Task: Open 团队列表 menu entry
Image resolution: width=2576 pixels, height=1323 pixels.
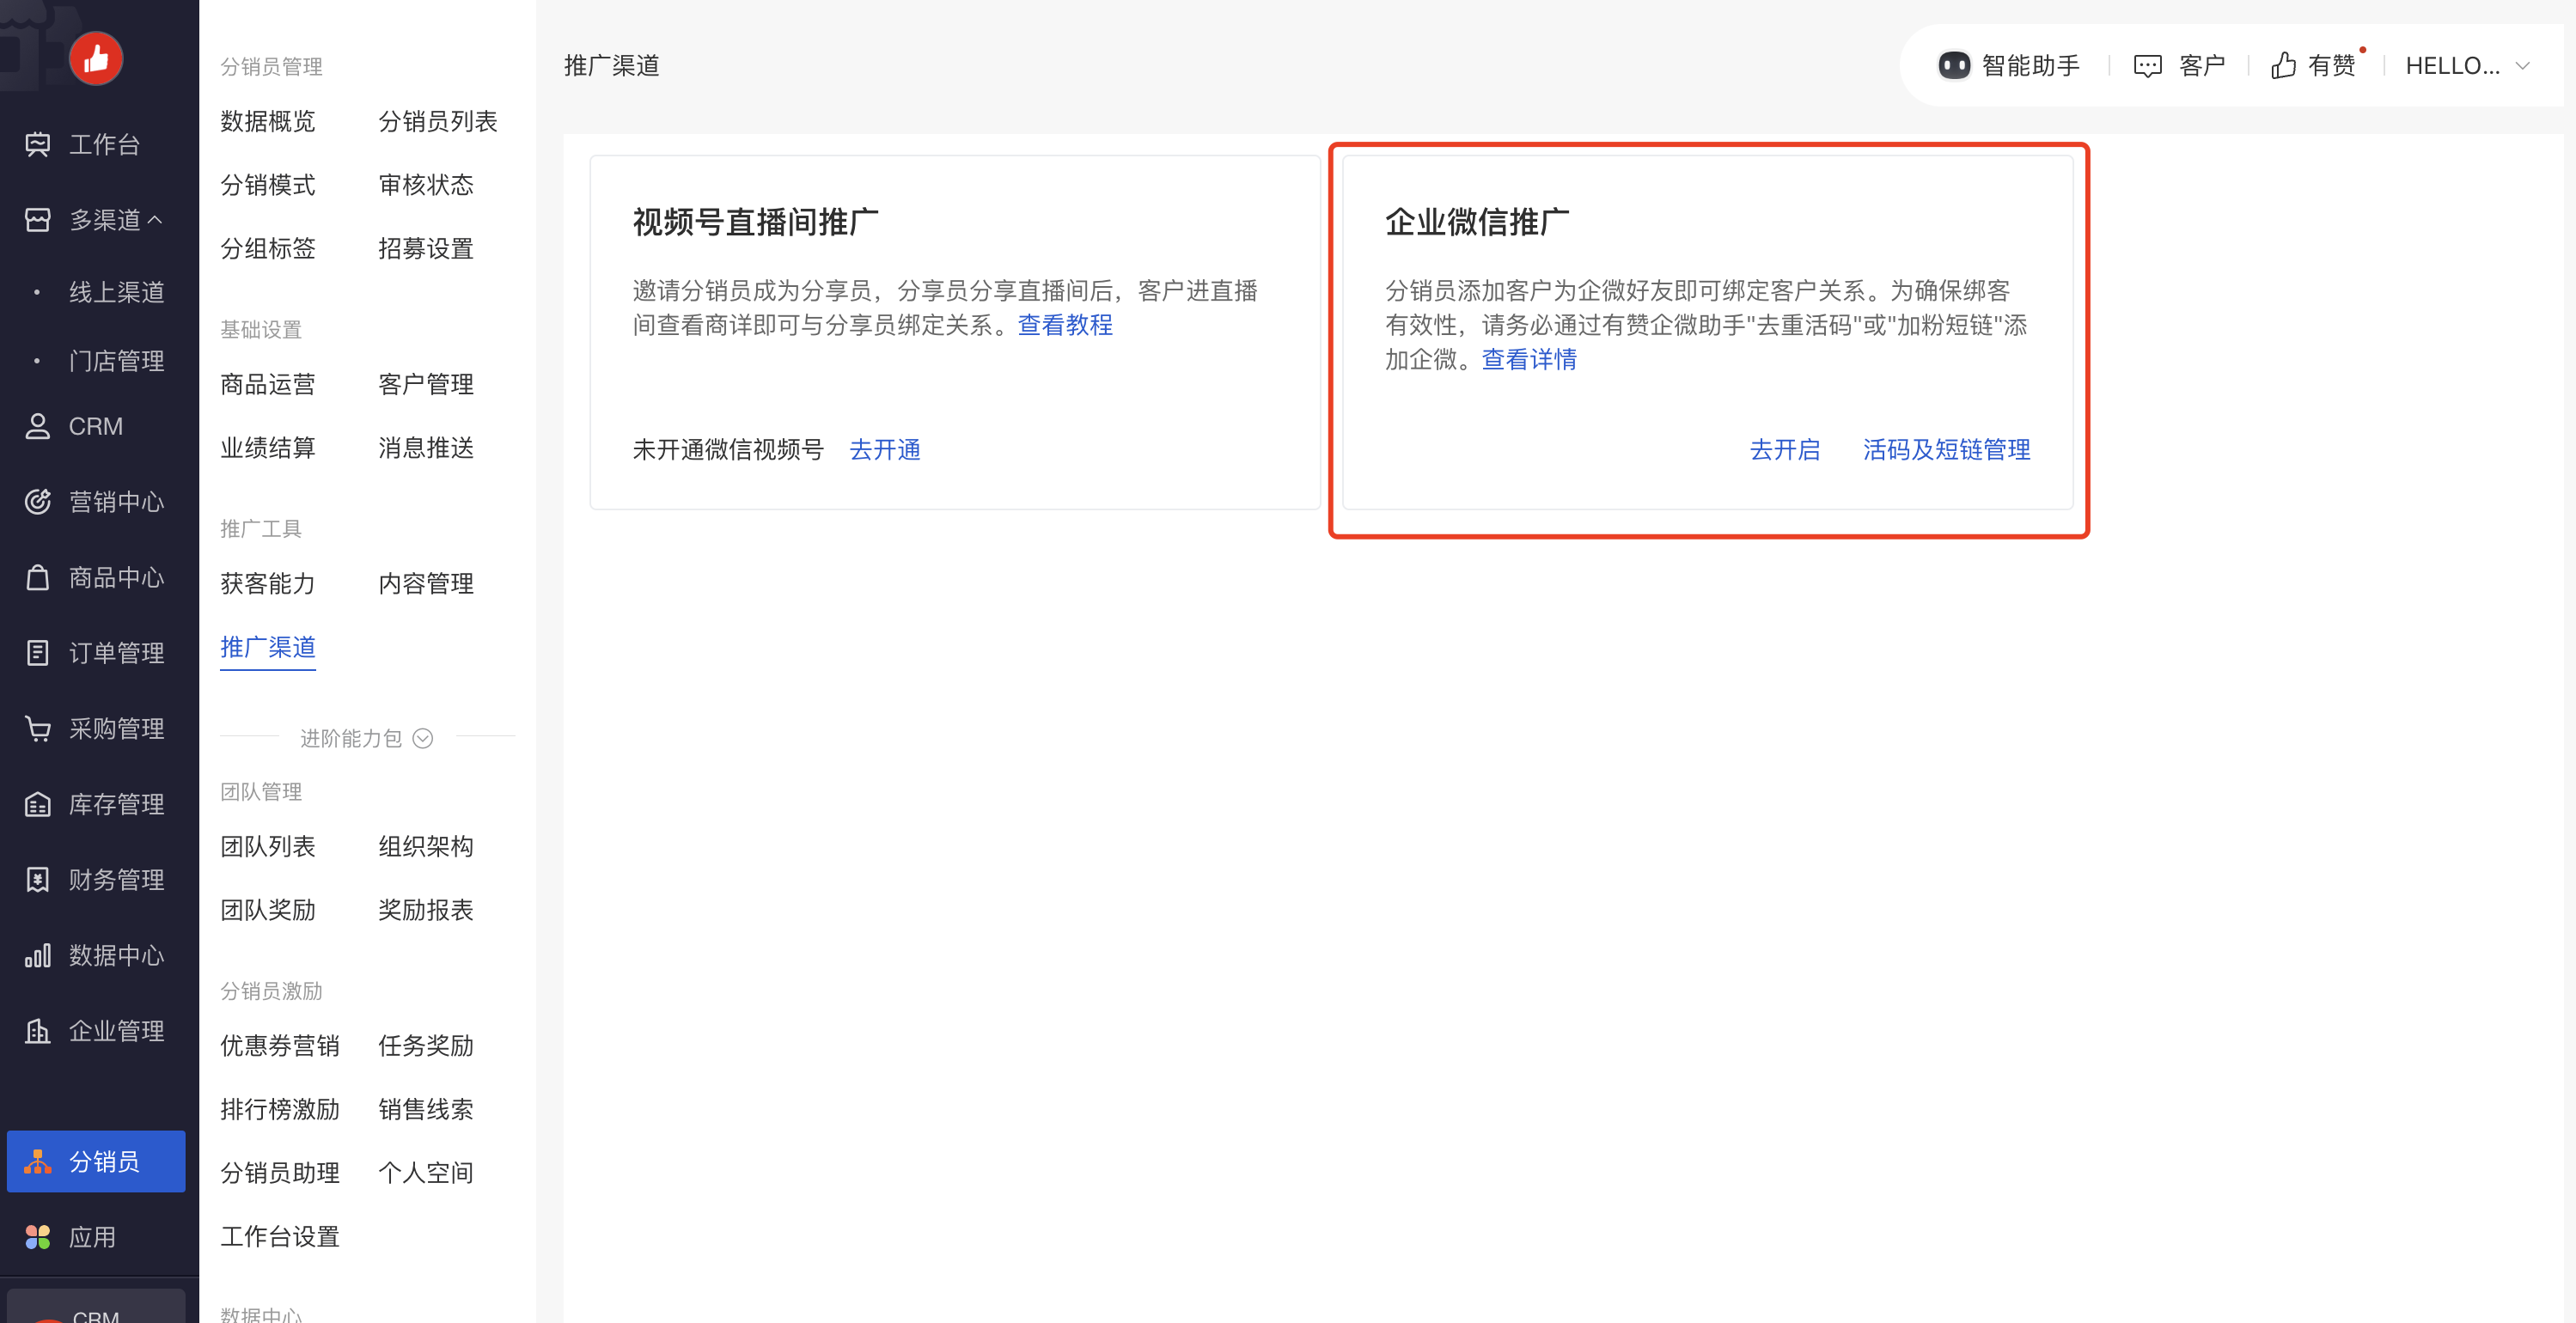Action: pyautogui.click(x=267, y=847)
